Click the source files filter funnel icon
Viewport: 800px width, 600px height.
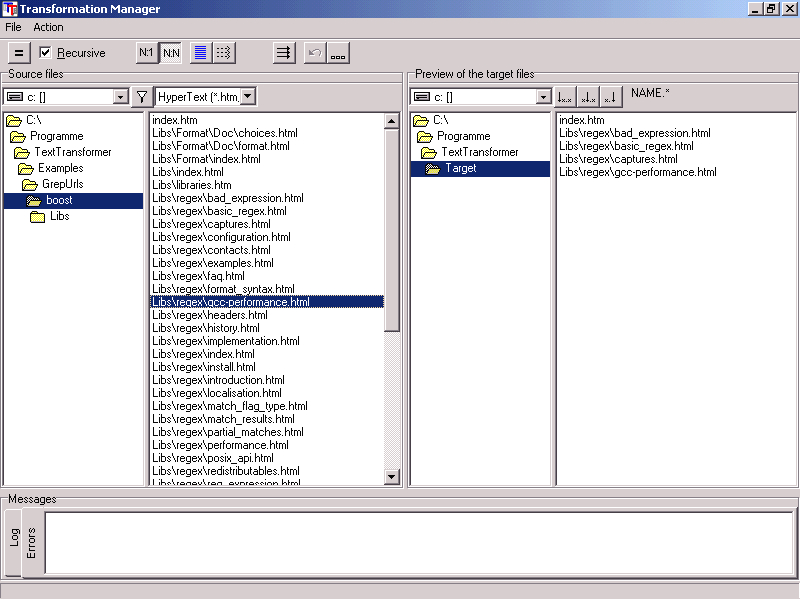click(x=142, y=97)
